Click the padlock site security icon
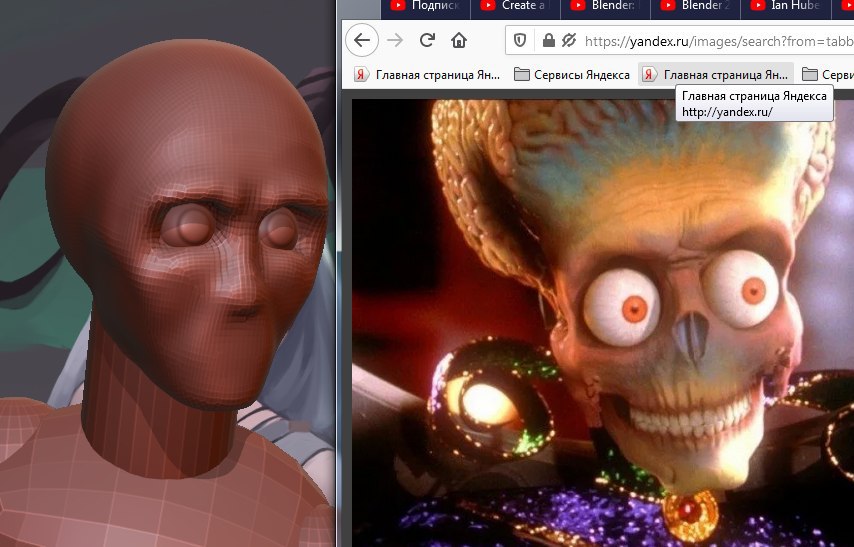 point(548,40)
